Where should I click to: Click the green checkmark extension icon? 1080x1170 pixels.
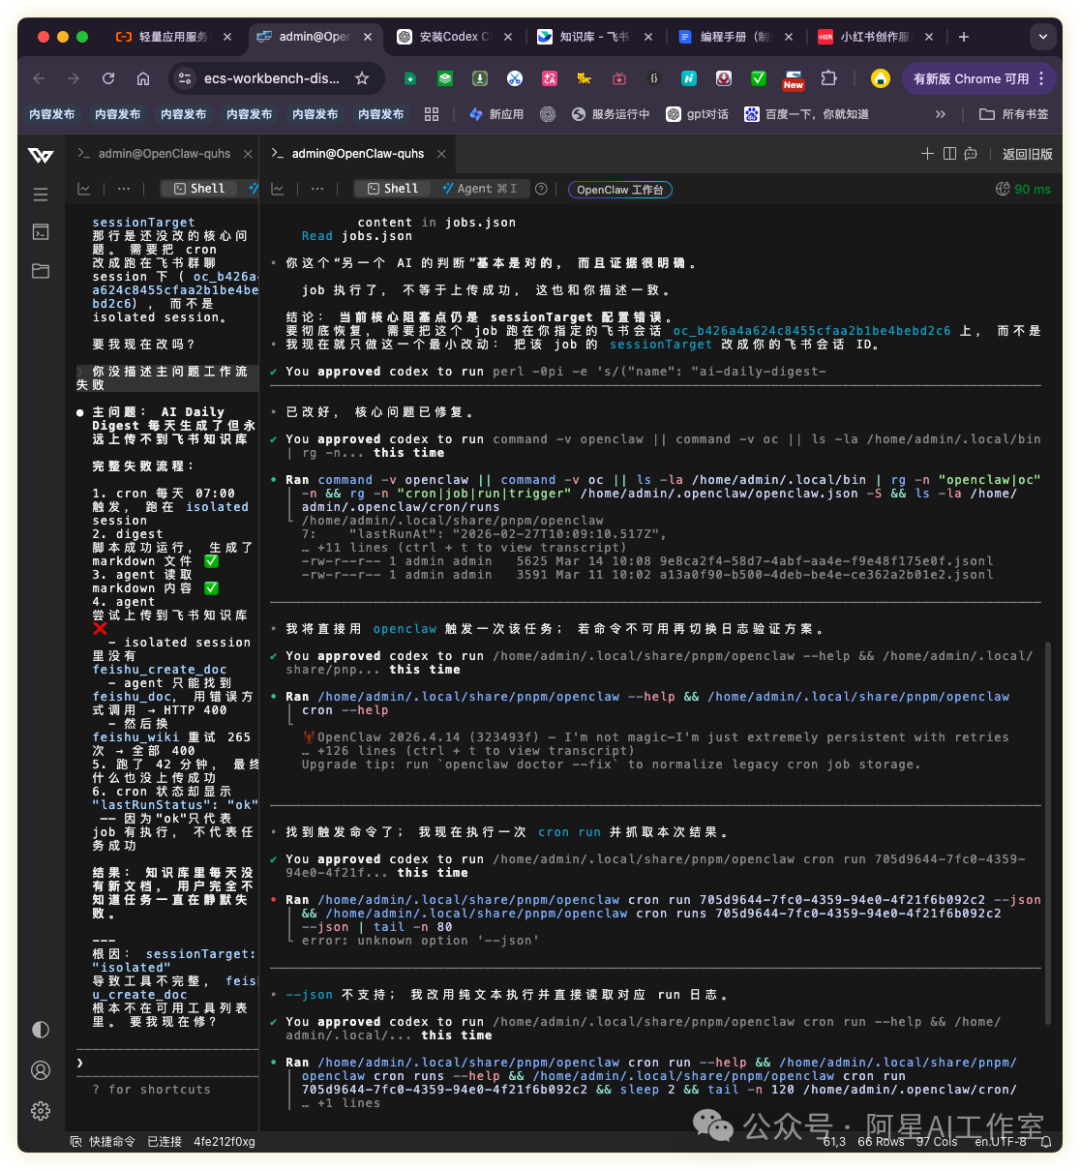[758, 78]
